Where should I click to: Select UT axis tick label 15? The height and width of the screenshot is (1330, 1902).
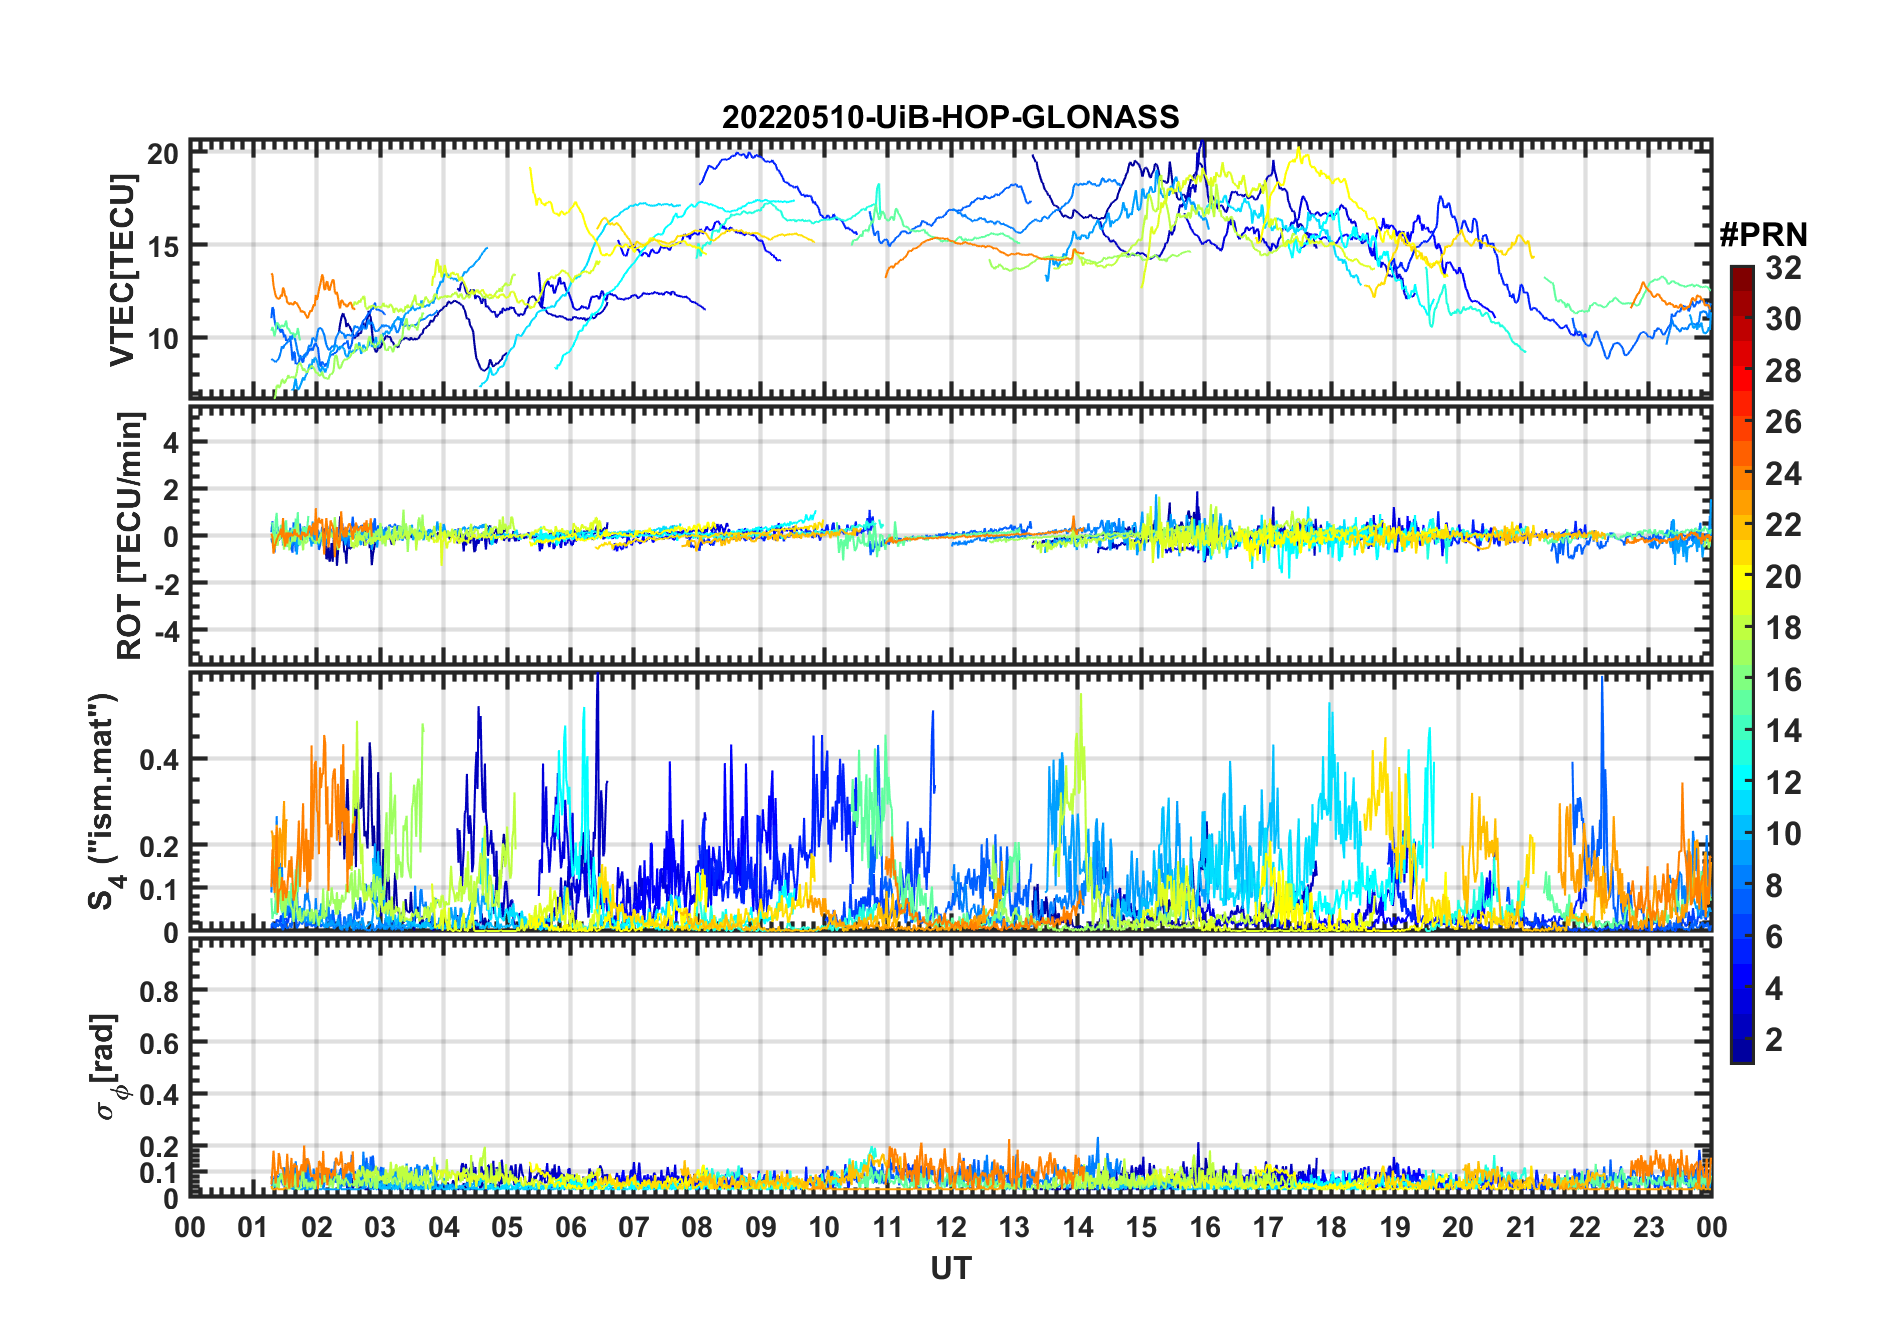coord(1141,1227)
